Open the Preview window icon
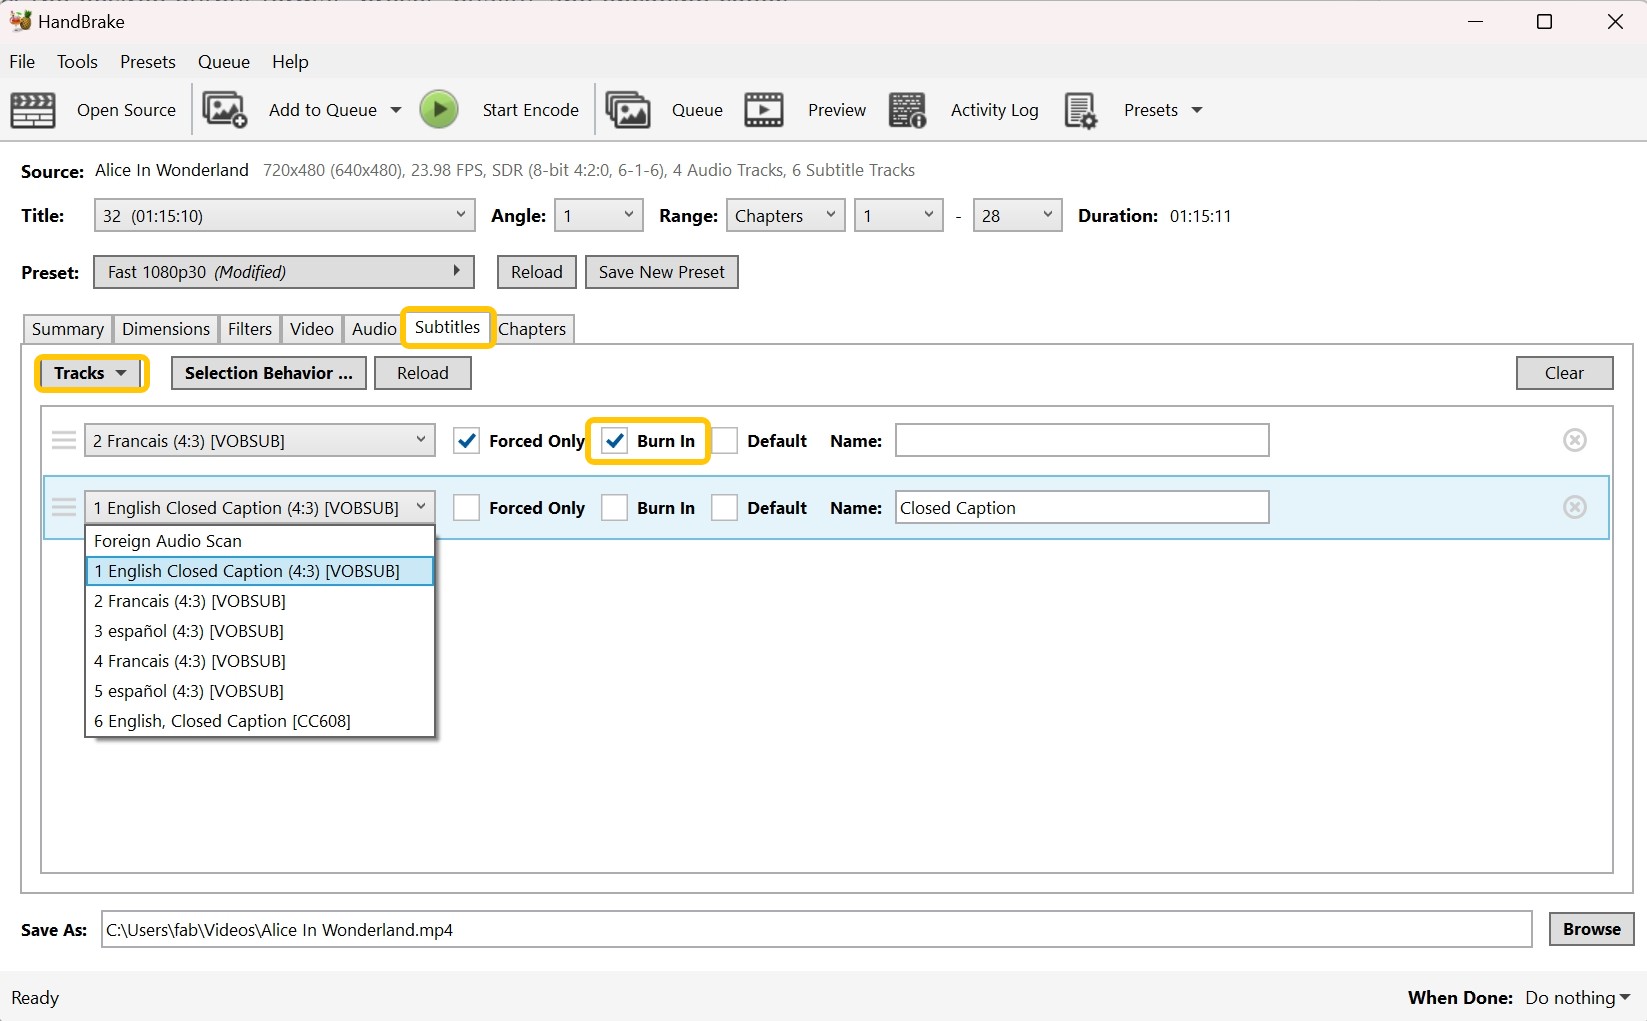The image size is (1647, 1021). [763, 110]
